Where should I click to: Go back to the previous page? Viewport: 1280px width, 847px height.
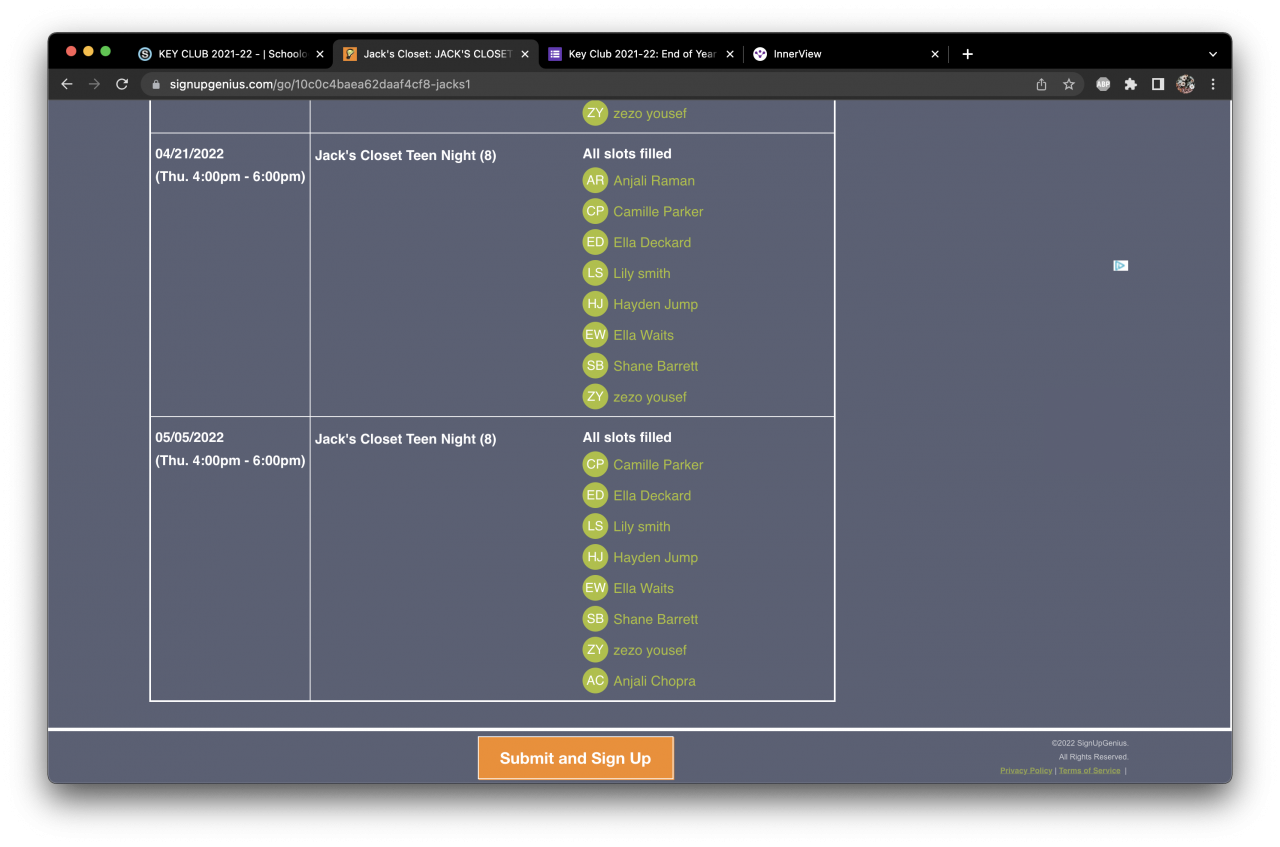[x=67, y=84]
